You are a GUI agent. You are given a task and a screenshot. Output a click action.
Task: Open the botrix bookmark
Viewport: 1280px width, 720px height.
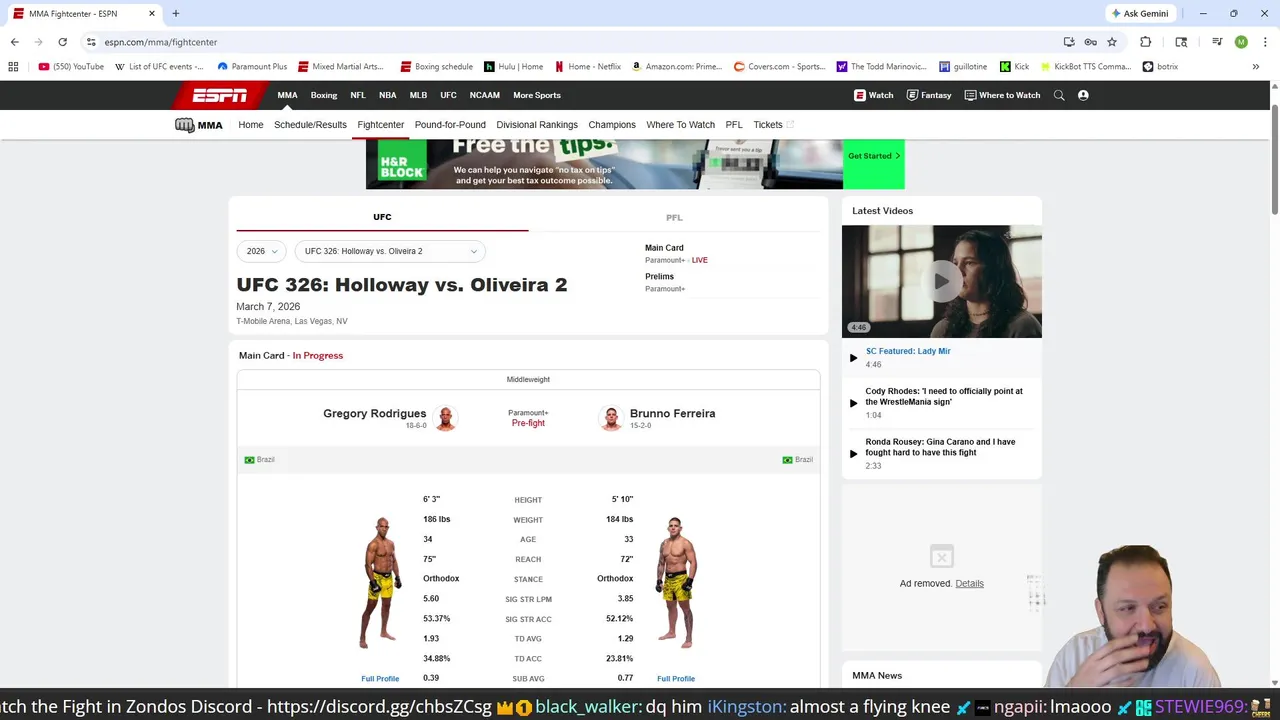[x=1160, y=67]
